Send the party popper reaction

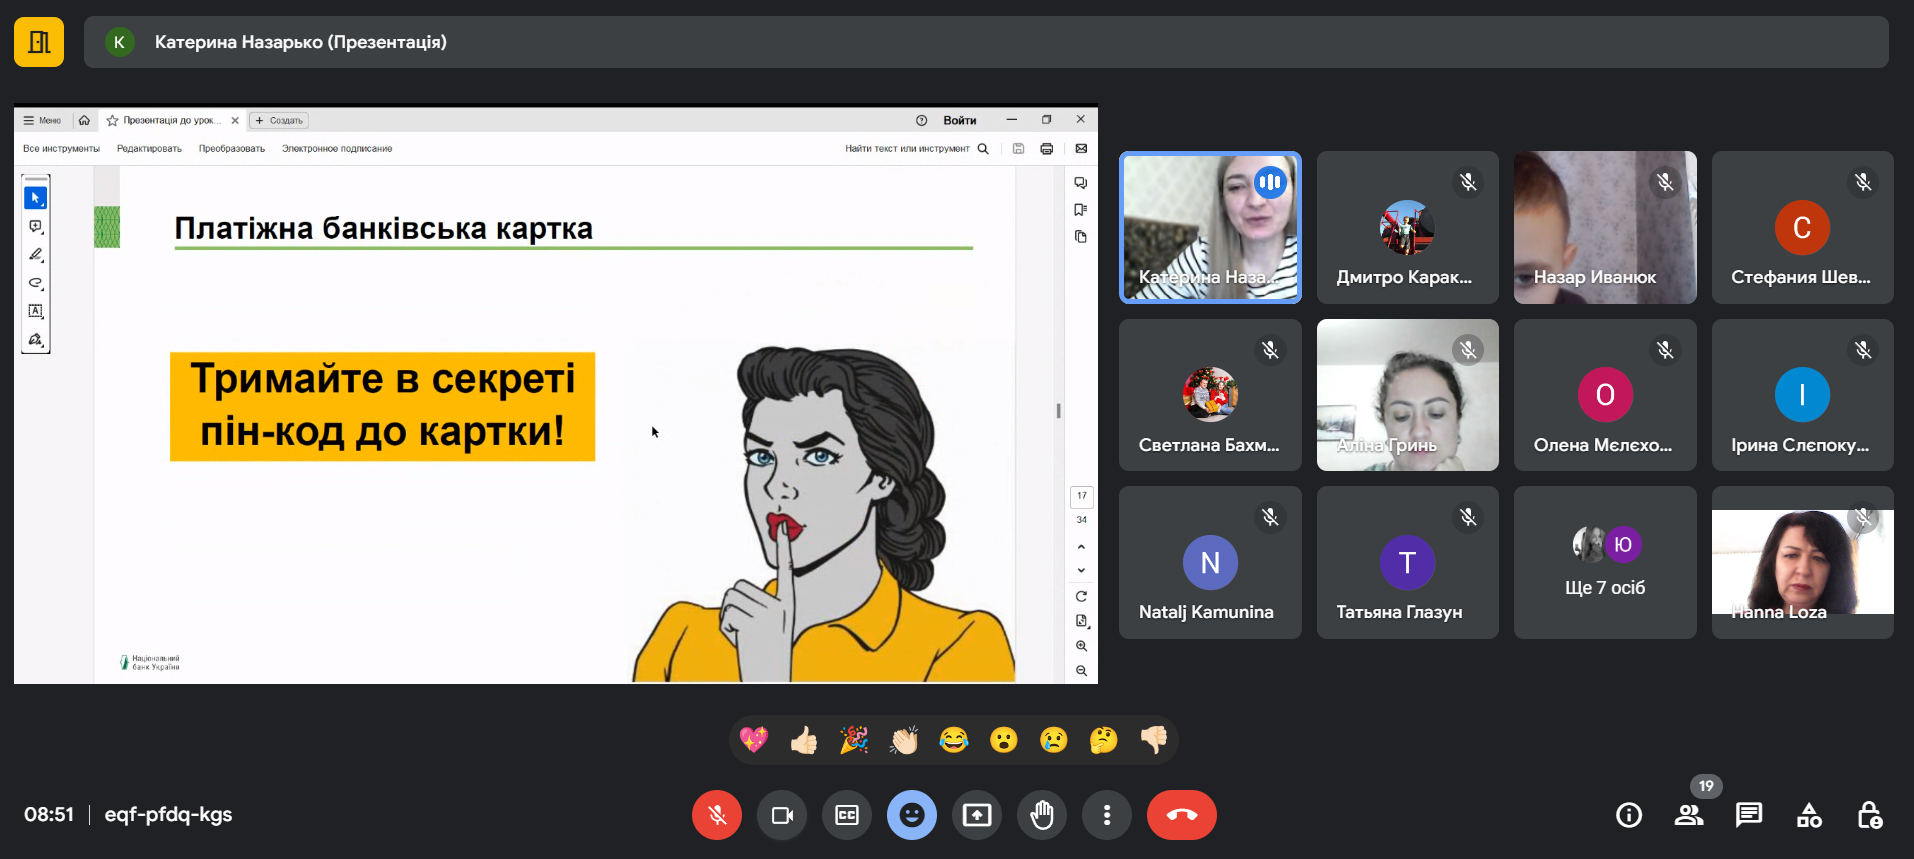[x=854, y=740]
